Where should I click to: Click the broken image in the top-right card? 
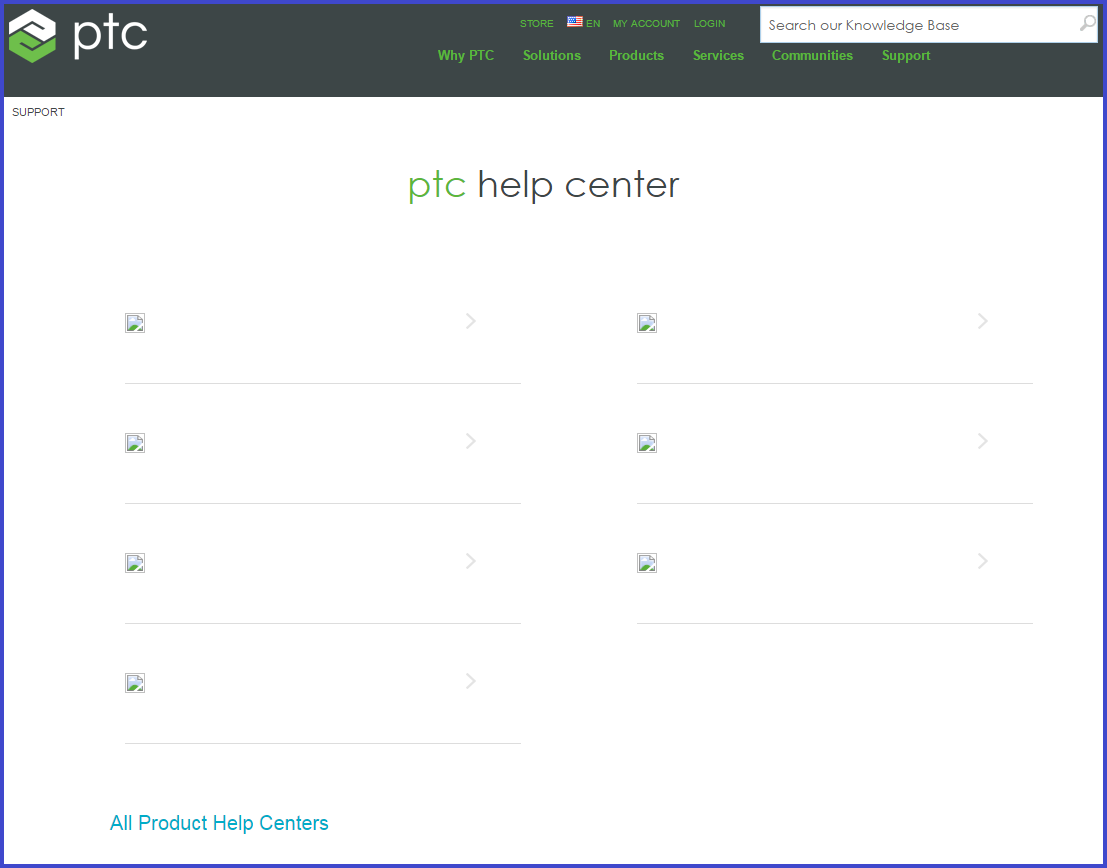[x=647, y=323]
